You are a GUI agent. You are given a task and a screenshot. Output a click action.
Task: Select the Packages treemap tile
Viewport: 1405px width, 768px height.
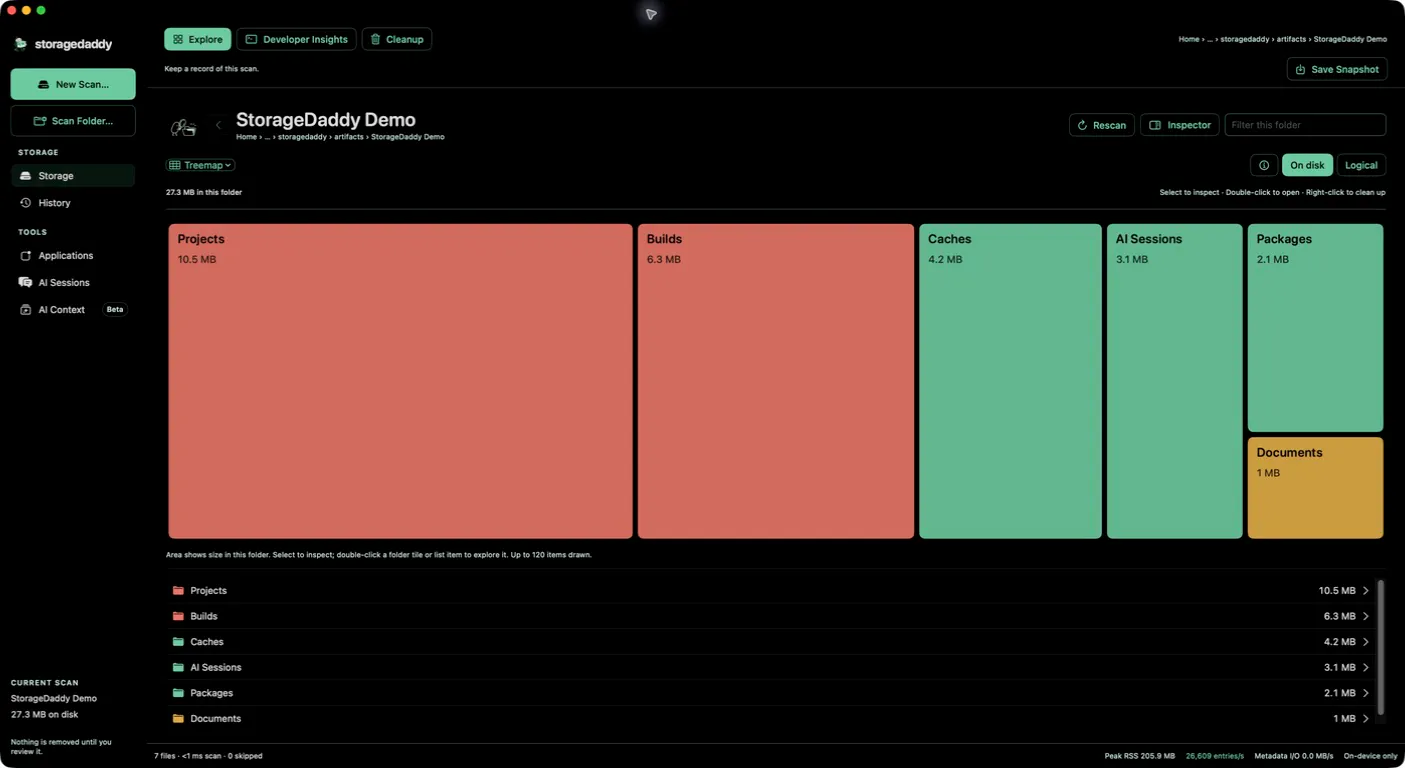[1316, 328]
